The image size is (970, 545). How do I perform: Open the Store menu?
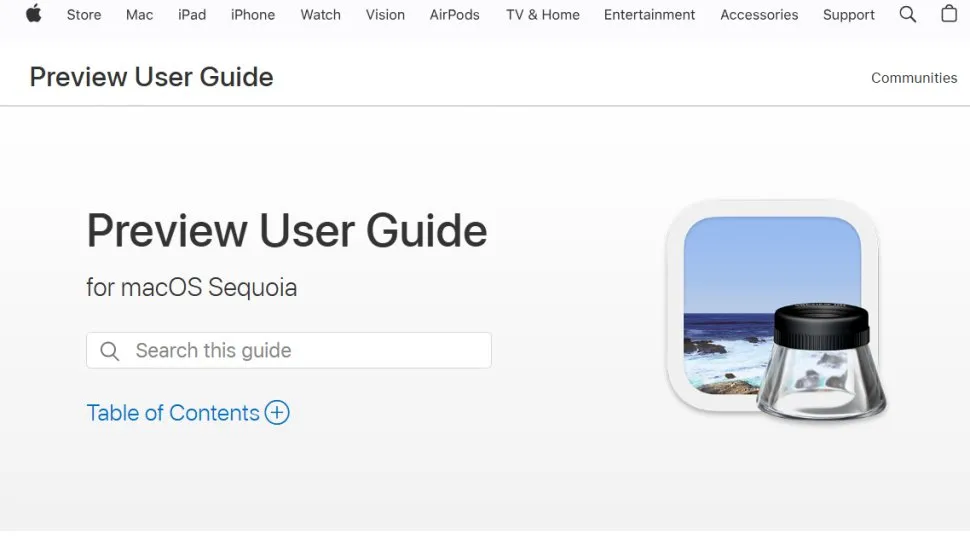84,15
